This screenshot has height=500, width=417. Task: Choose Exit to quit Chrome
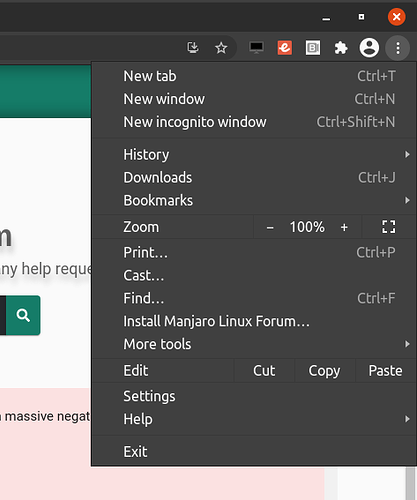click(x=254, y=452)
